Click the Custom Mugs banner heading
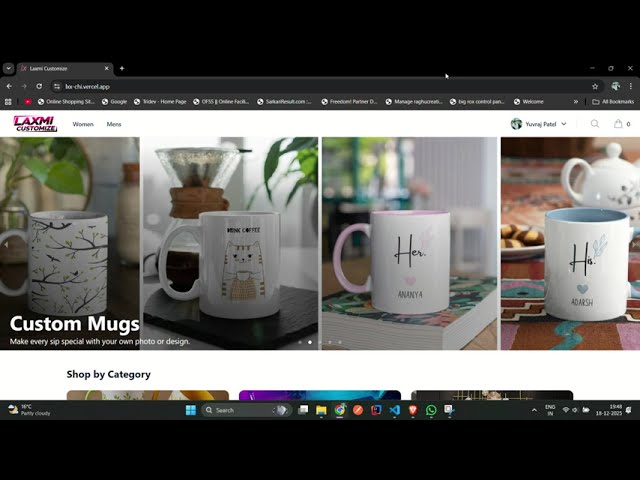Viewport: 640px width, 480px height. [75, 324]
